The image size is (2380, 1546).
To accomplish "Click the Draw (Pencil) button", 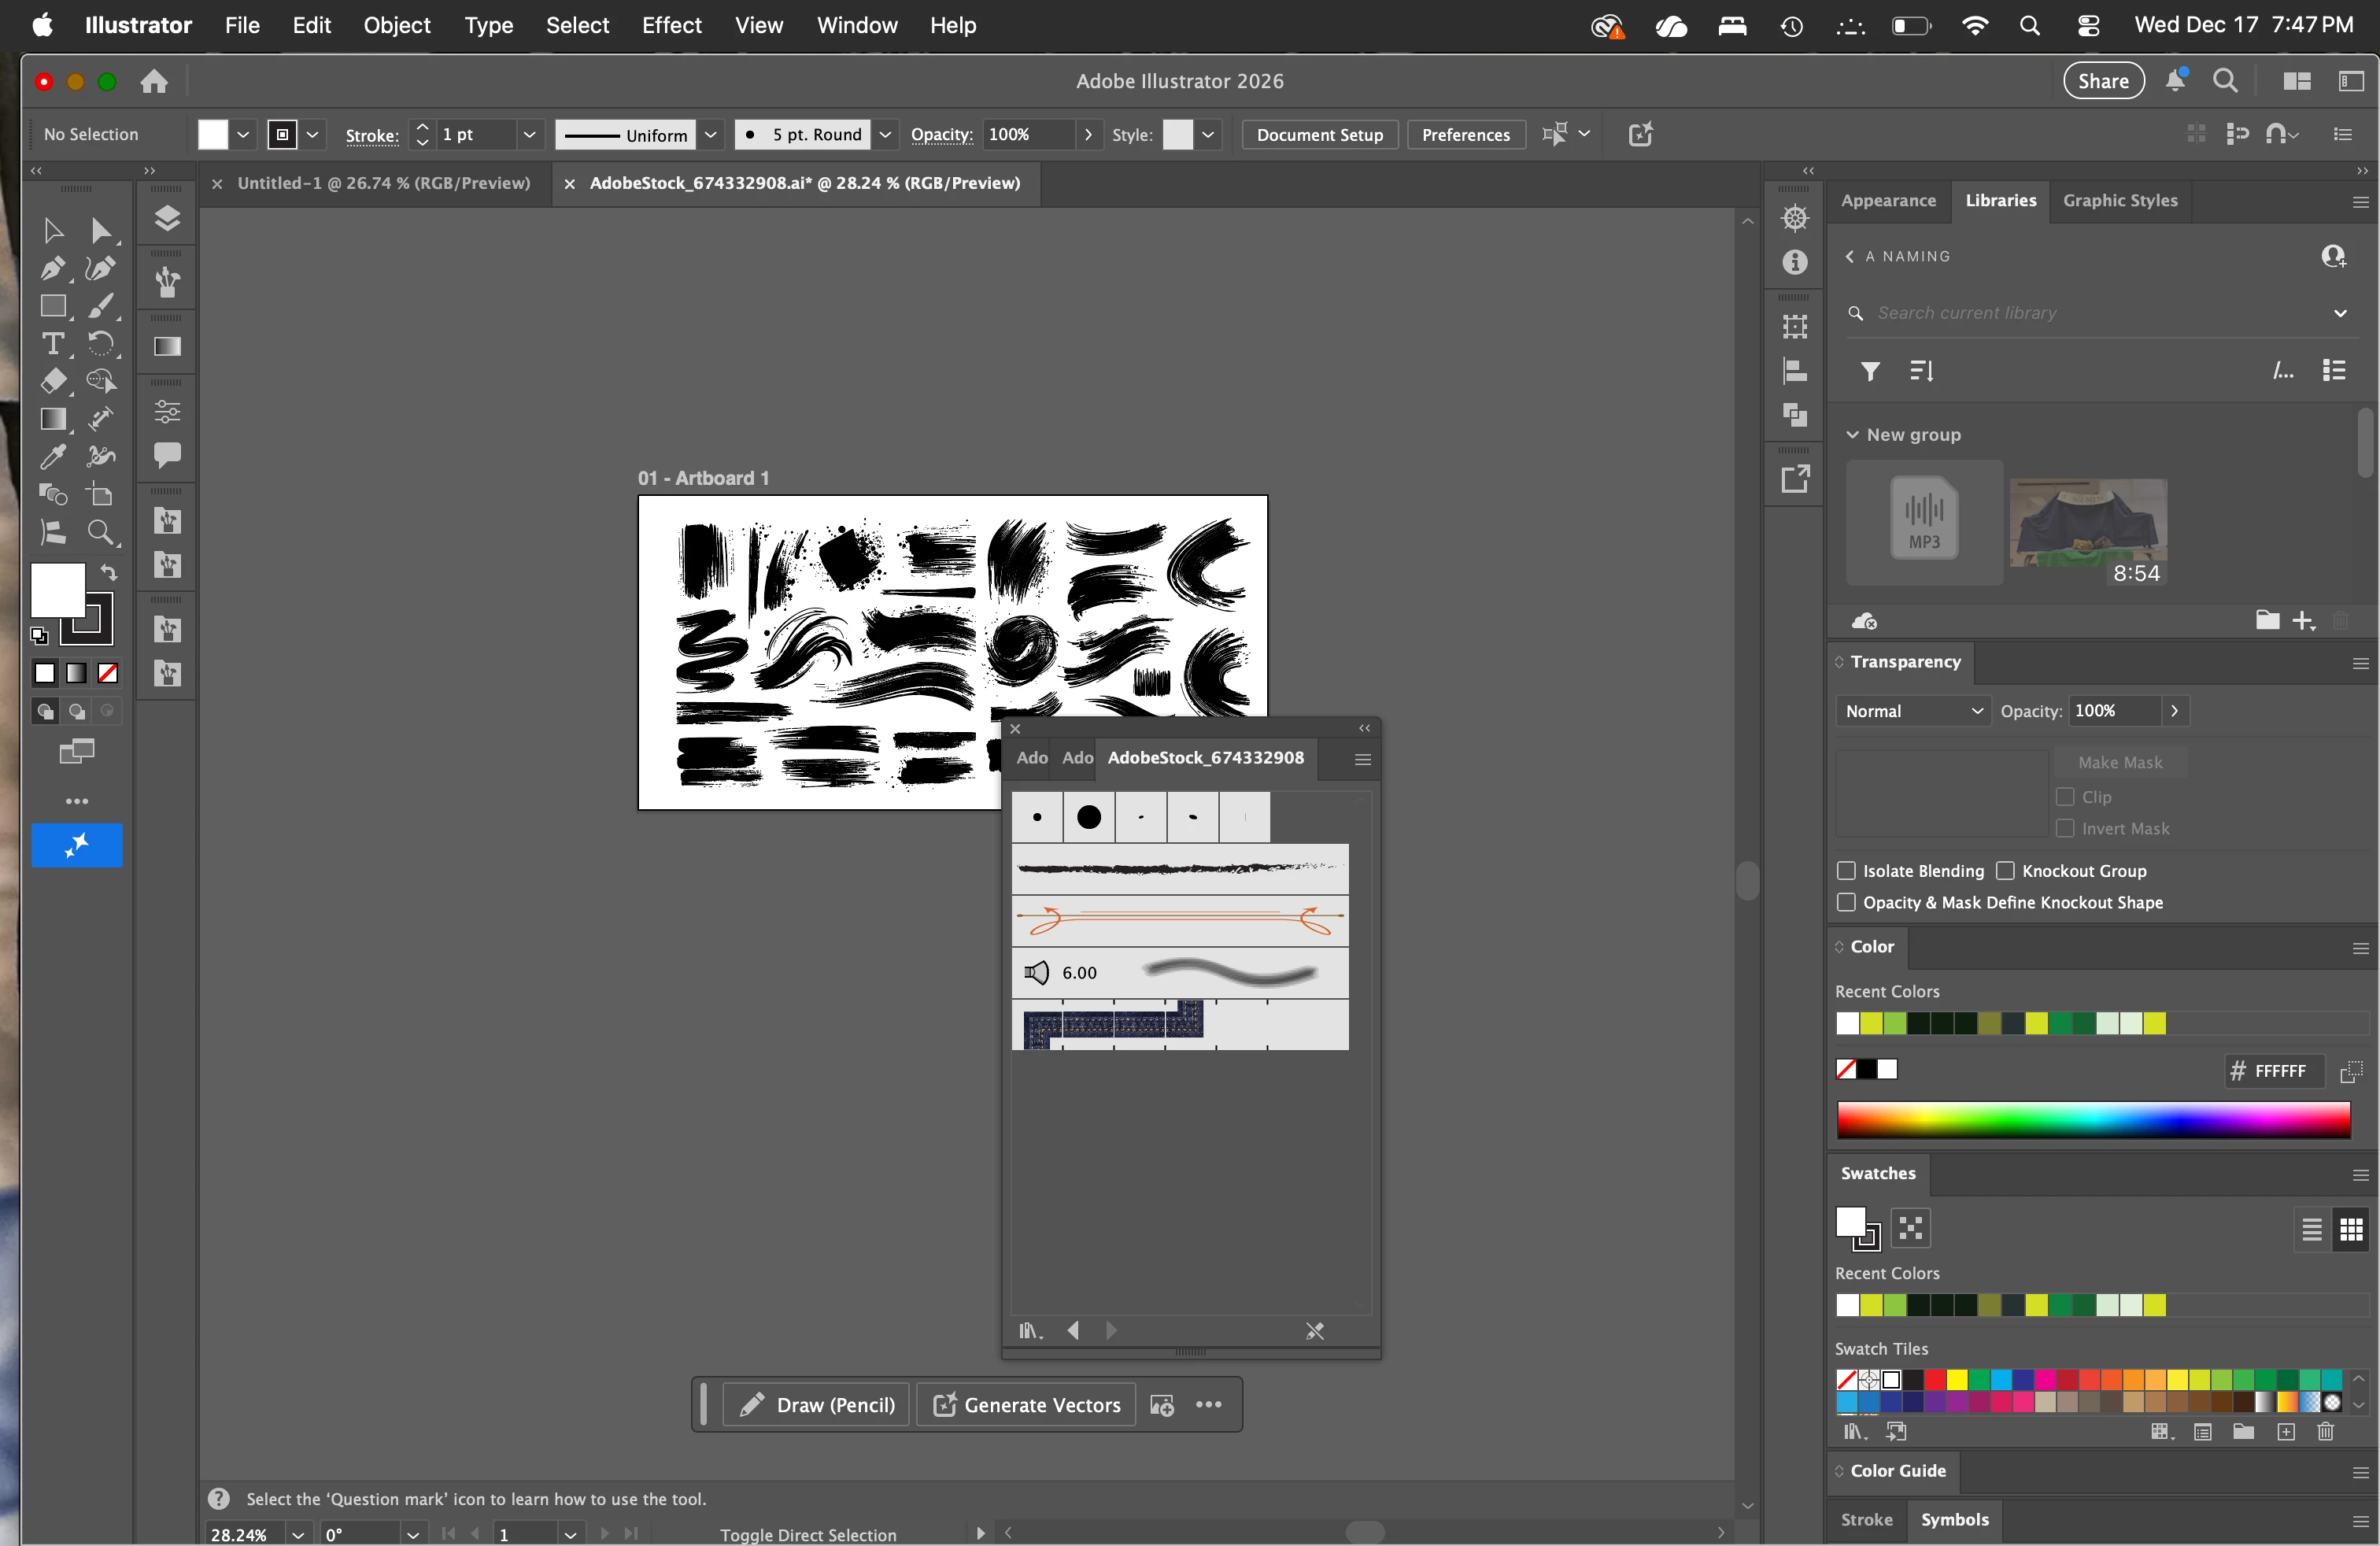I will click(x=817, y=1404).
